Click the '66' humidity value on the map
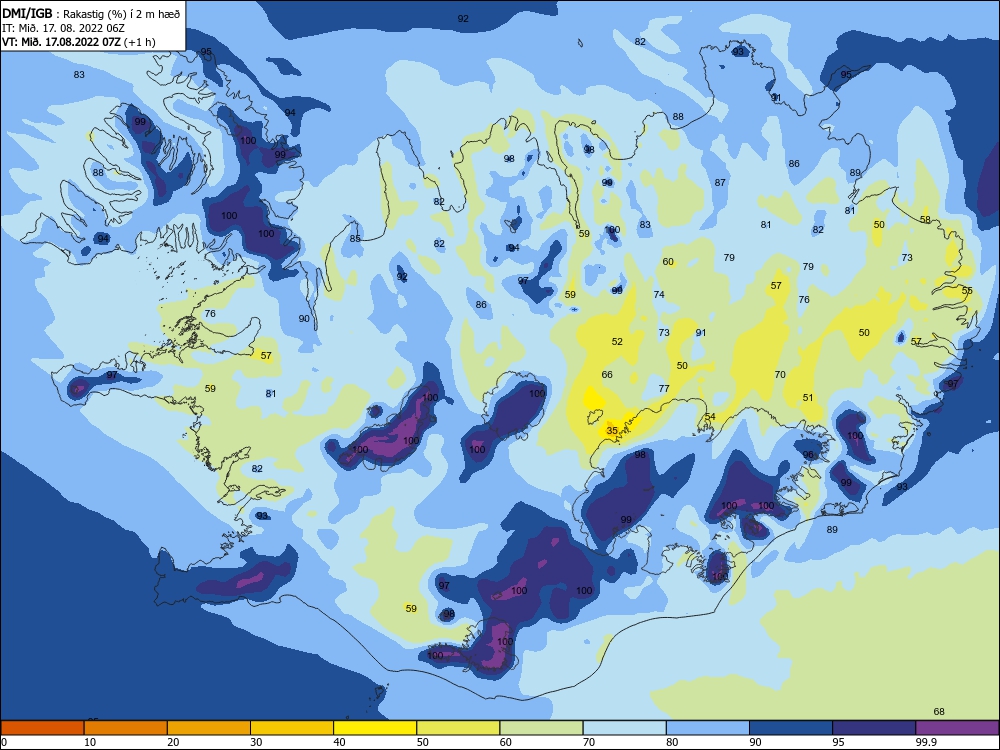 pyautogui.click(x=607, y=374)
